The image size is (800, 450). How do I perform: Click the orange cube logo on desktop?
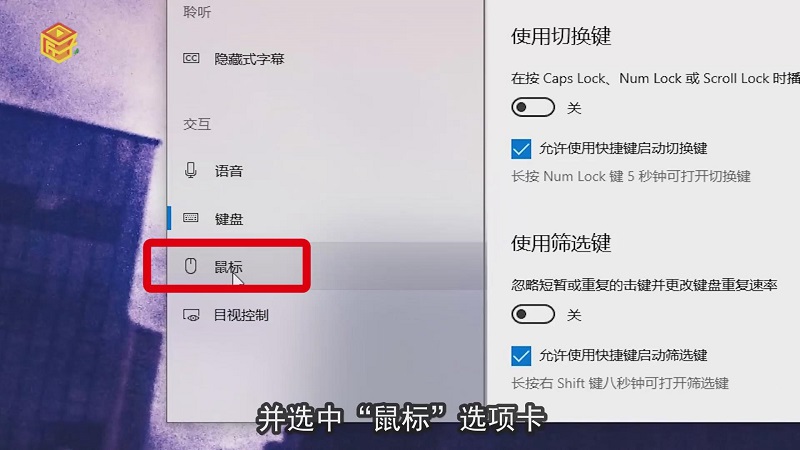tap(59, 43)
